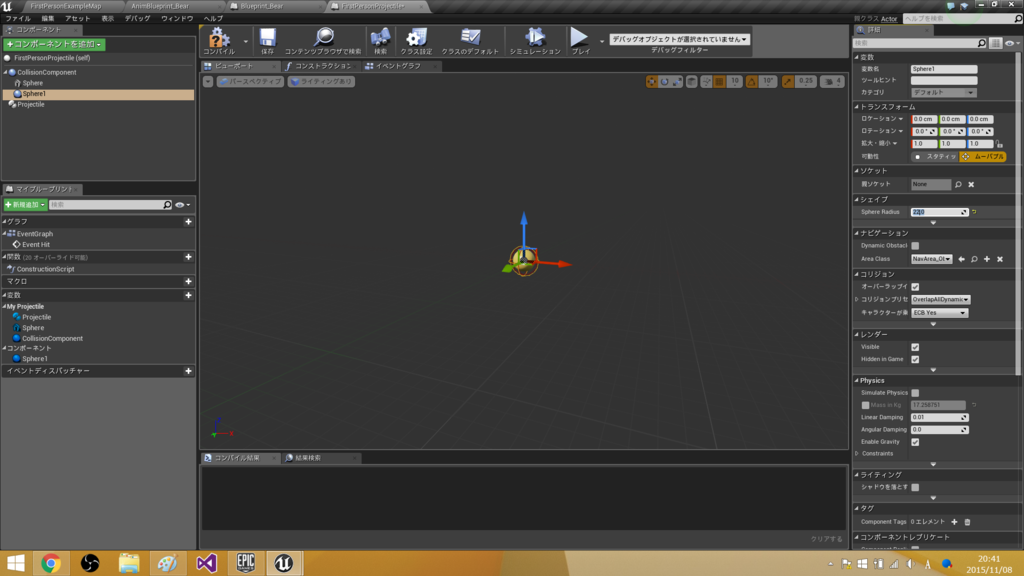The width and height of the screenshot is (1024, 576).
Task: Enable the cast shadow (シャドウを落とす) checkbox
Action: (915, 487)
